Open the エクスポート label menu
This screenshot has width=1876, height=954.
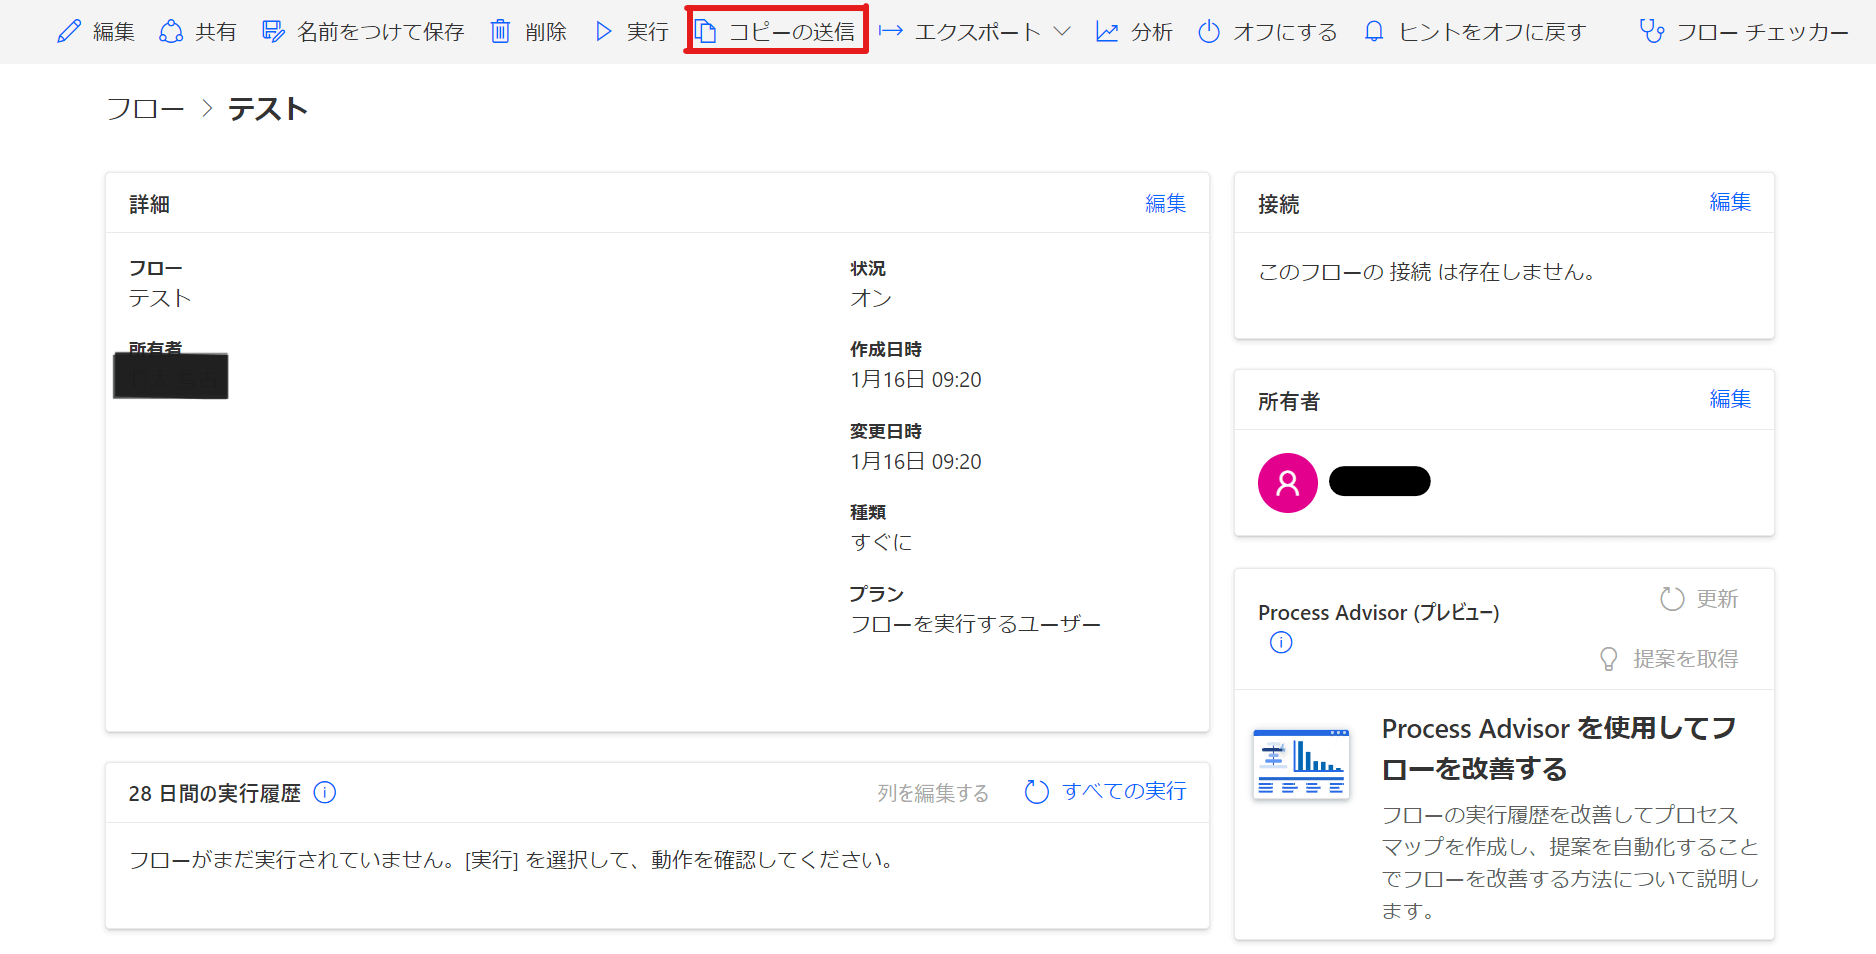(978, 32)
